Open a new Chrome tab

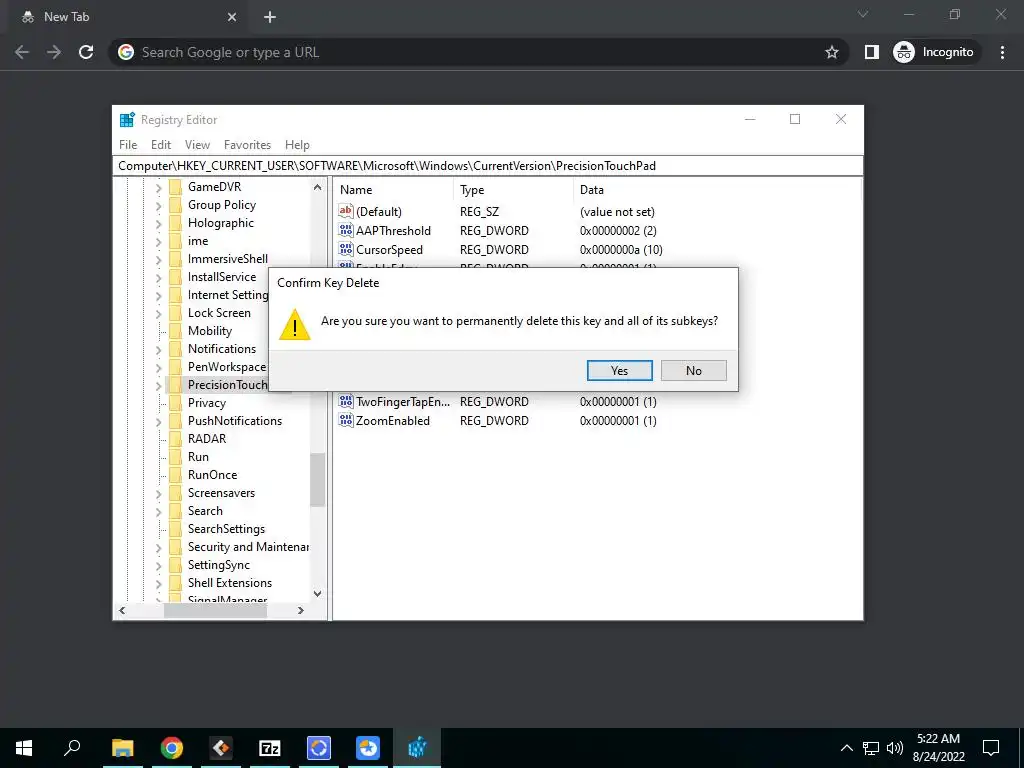tap(270, 18)
